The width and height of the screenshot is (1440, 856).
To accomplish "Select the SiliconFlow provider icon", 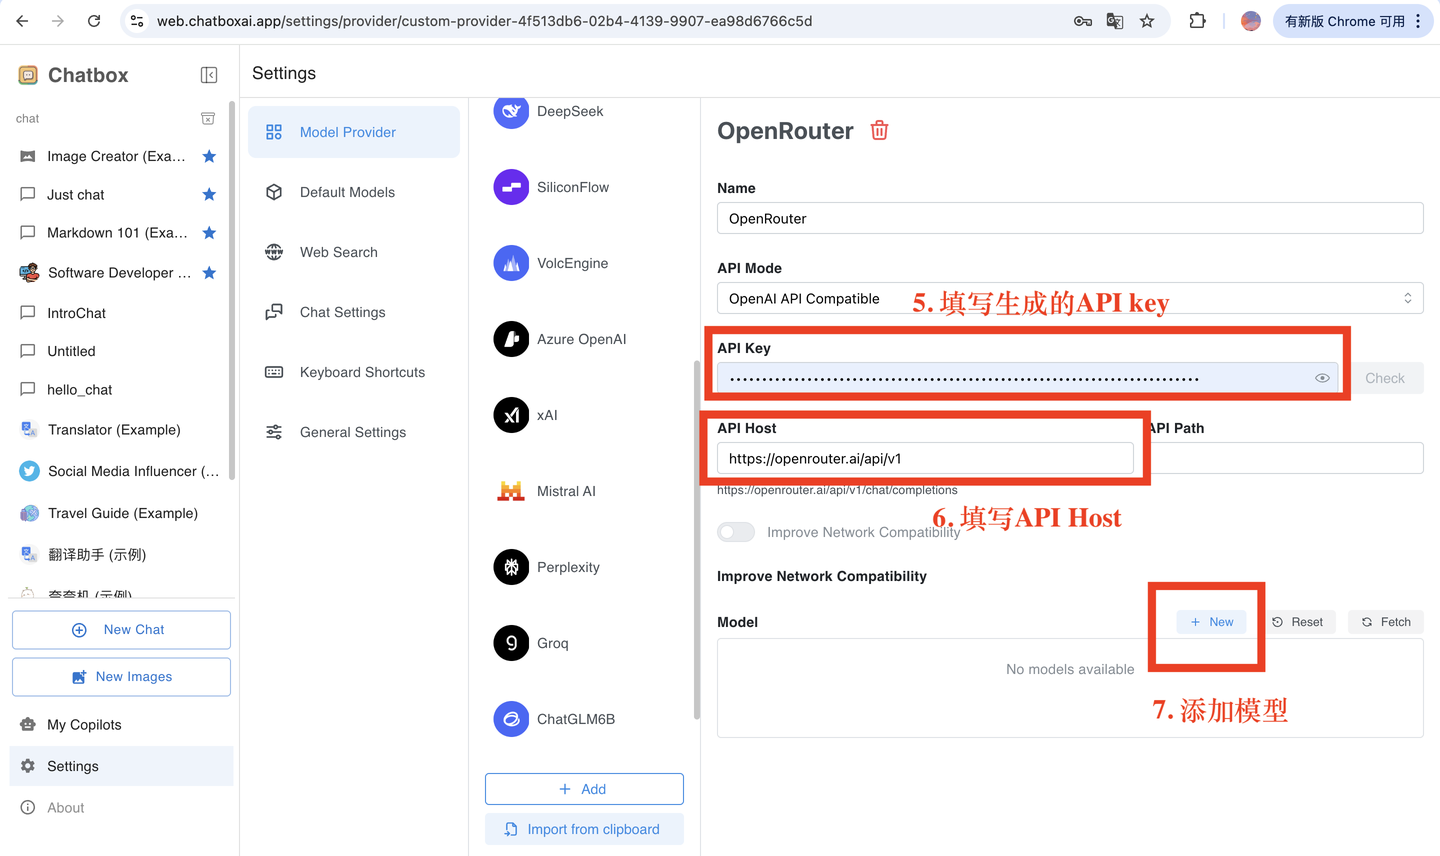I will click(511, 187).
